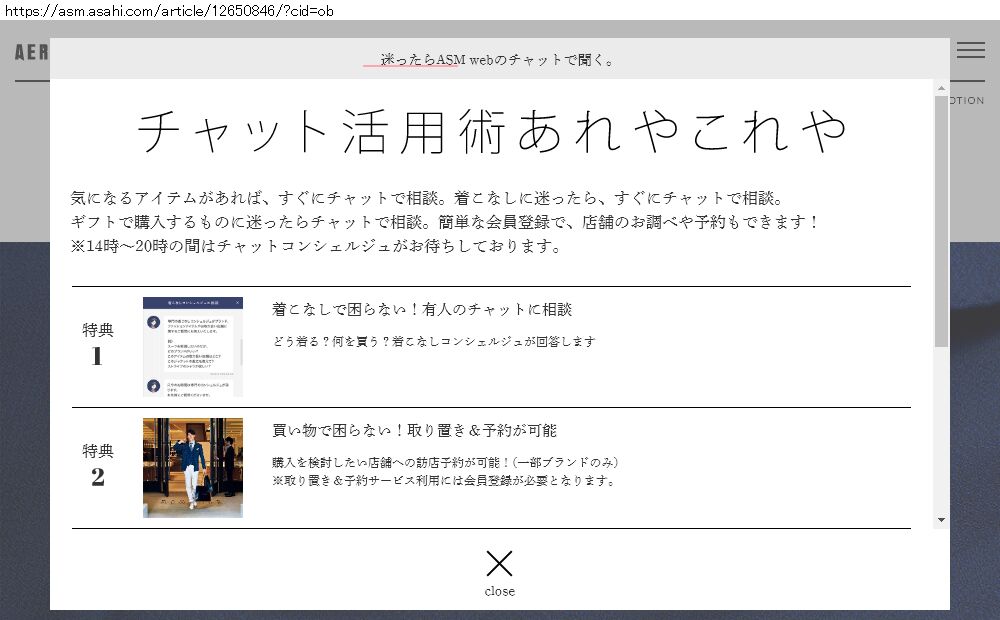Click the popup header 迷ったらASM webのチャットで聞く。

click(499, 60)
